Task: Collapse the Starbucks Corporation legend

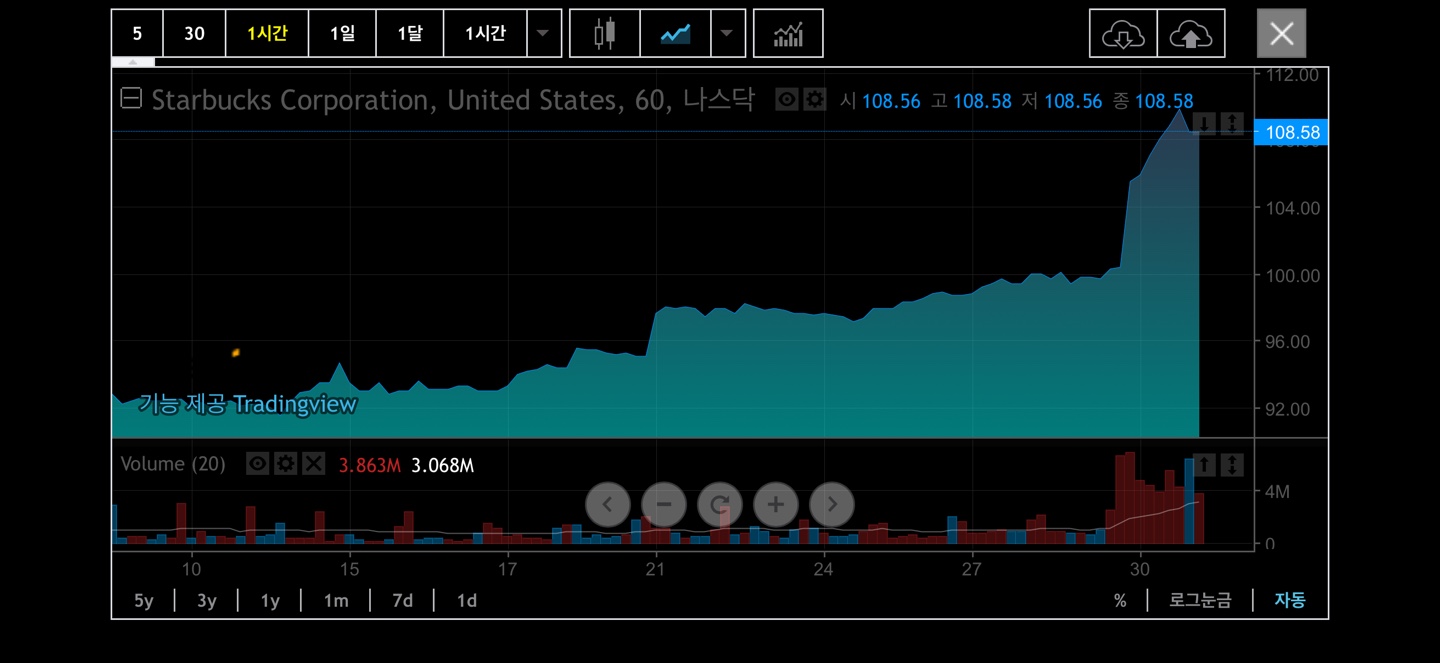Action: coord(131,99)
